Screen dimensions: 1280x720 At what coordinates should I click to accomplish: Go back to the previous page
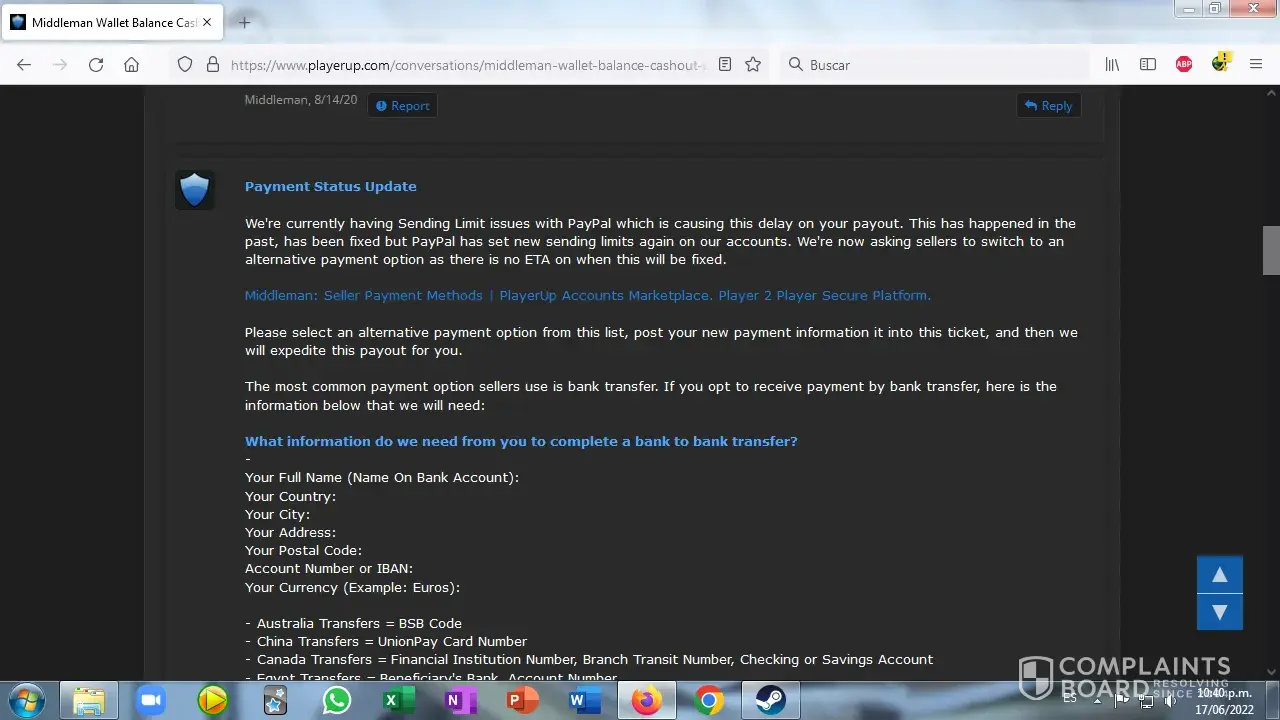pos(24,65)
